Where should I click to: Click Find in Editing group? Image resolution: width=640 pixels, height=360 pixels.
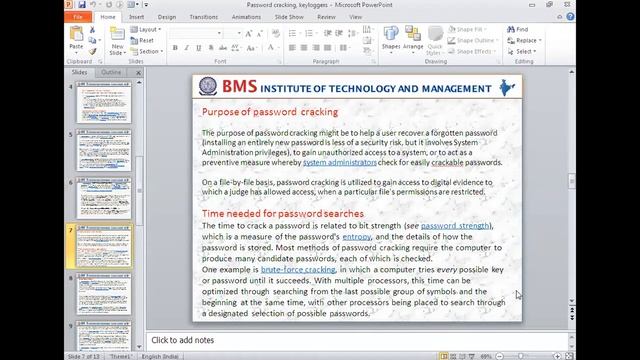pos(518,29)
